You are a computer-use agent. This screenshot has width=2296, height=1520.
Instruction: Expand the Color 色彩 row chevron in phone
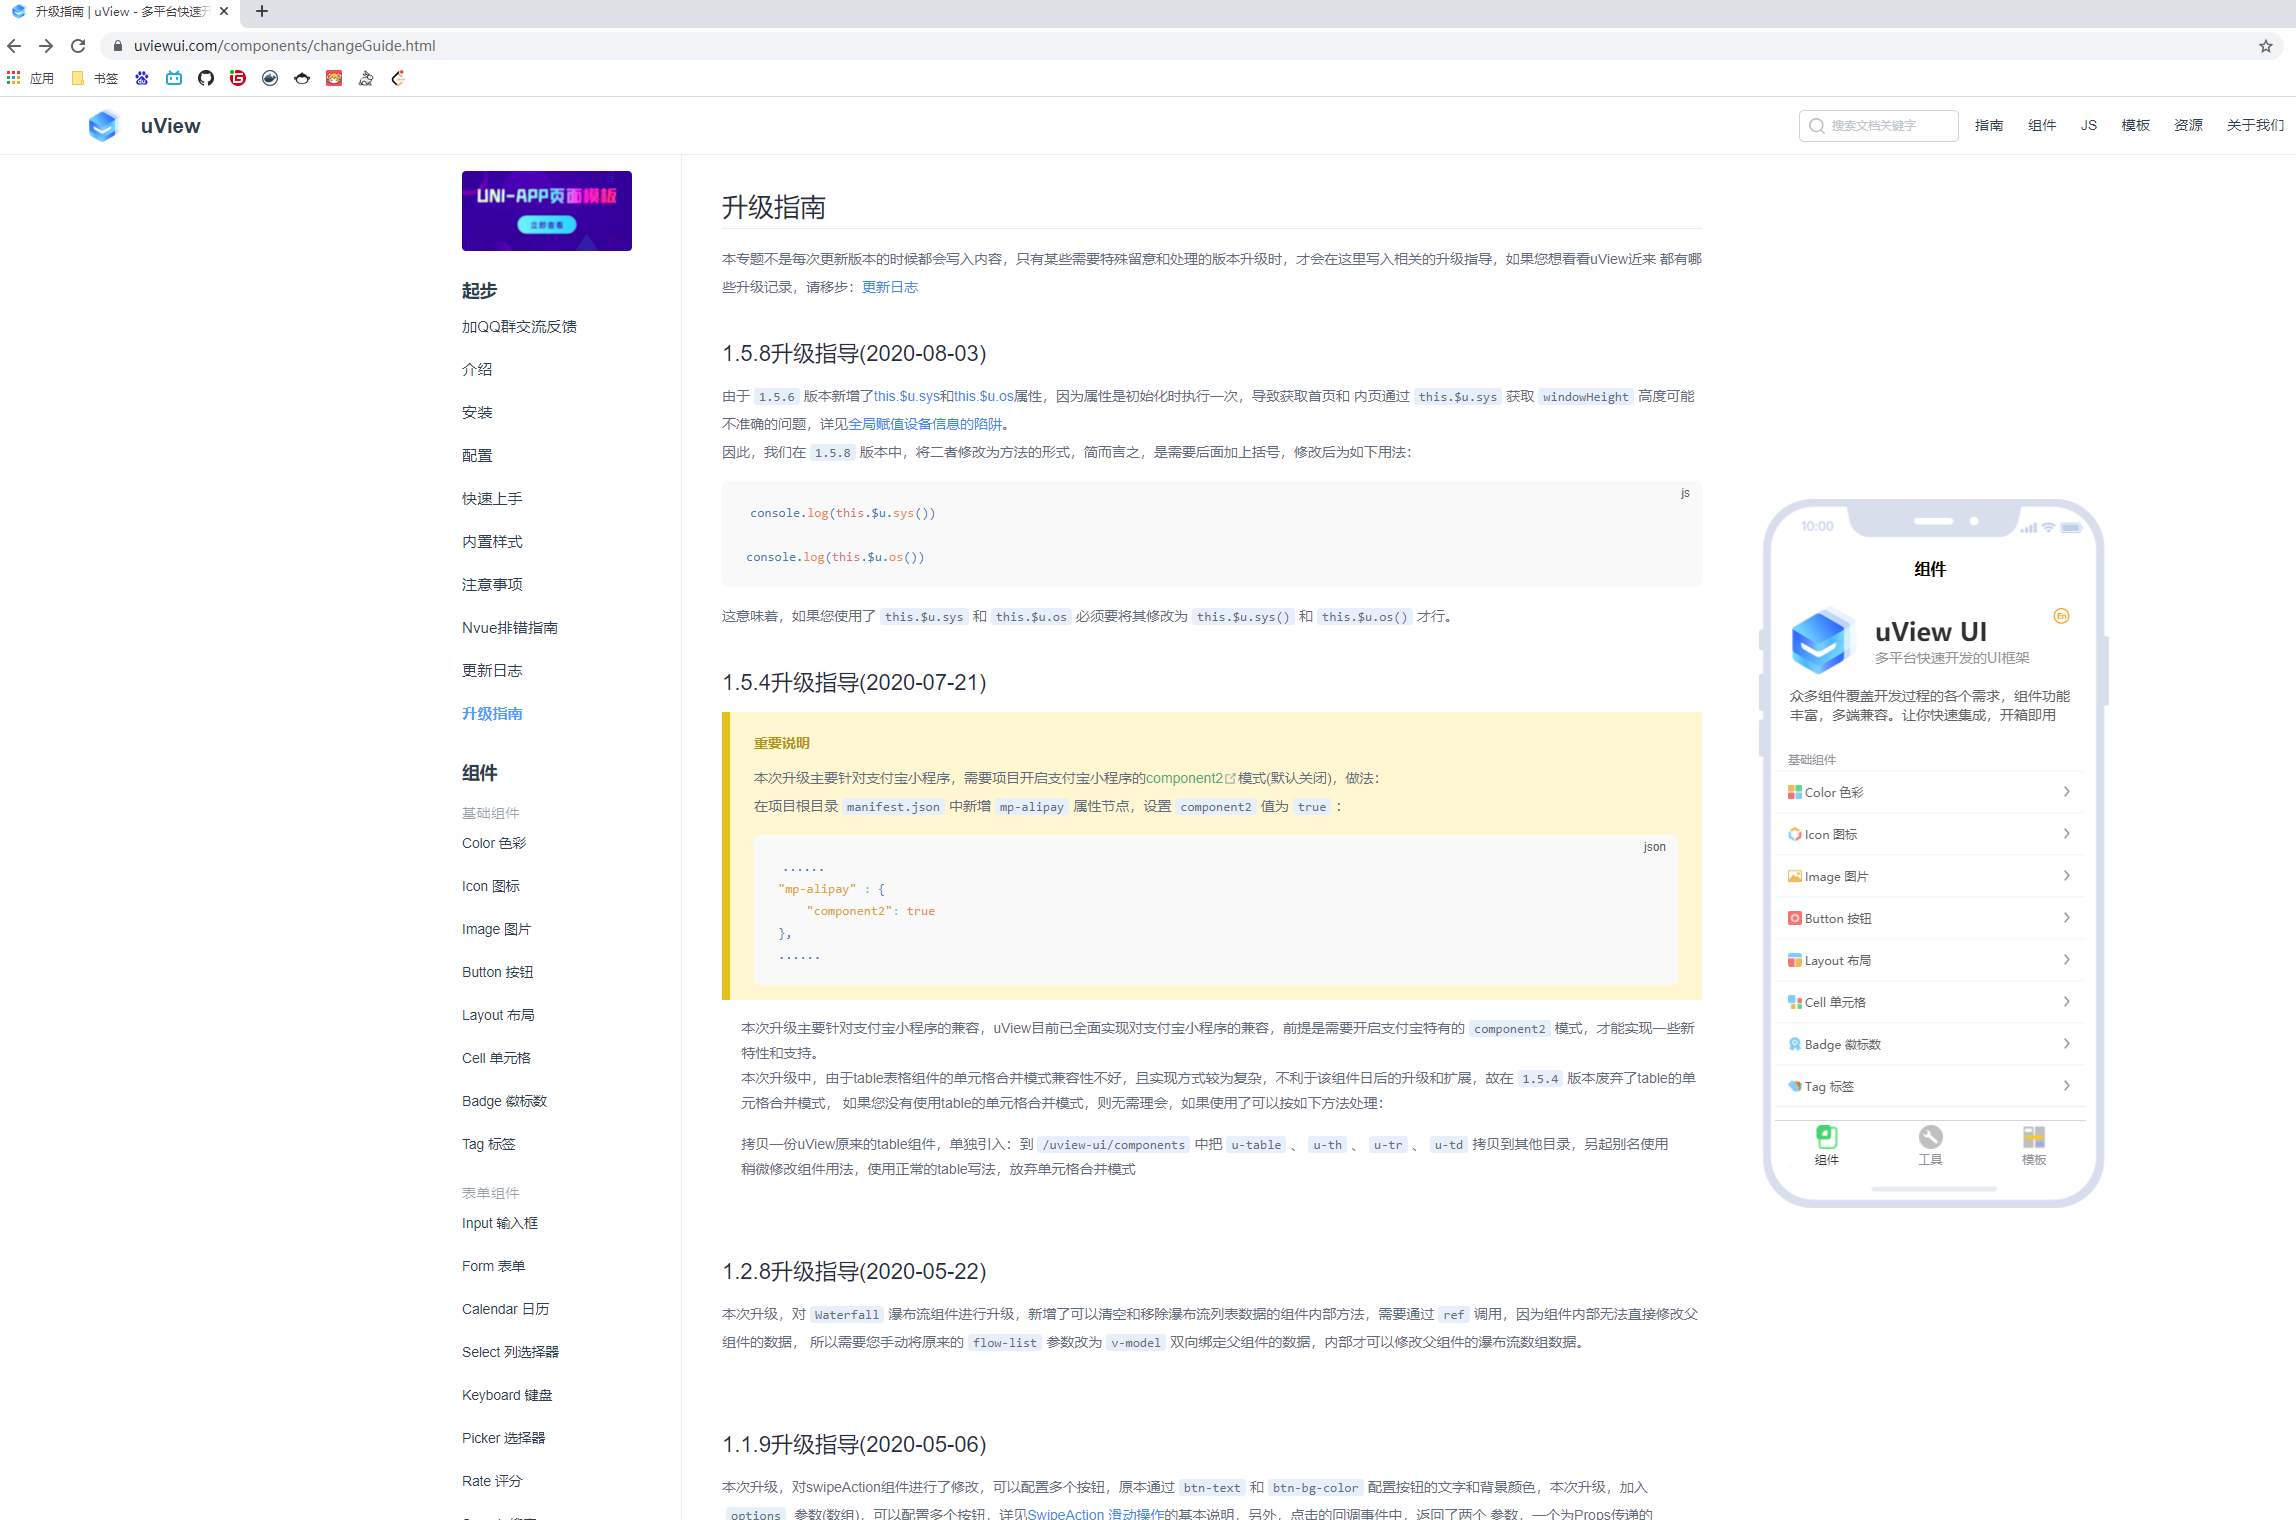[x=2066, y=792]
